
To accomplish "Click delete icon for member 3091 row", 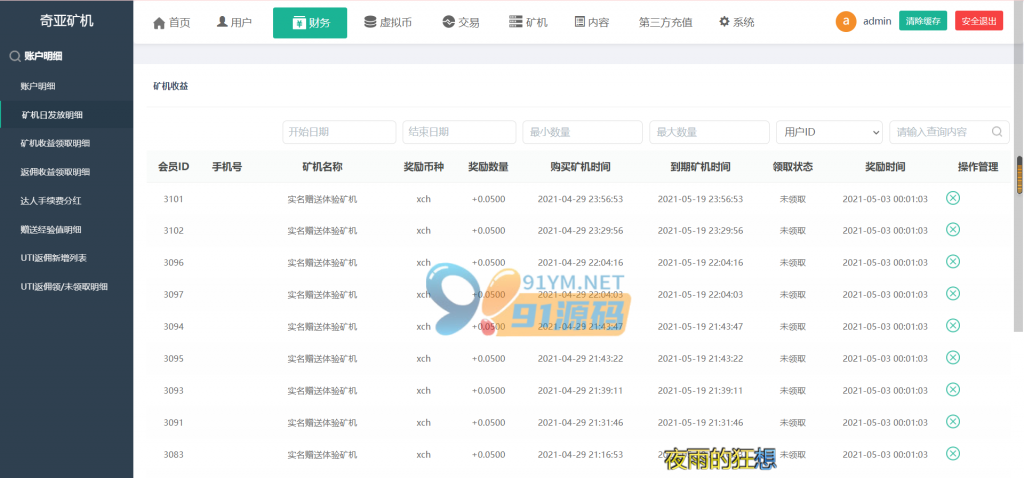I will 953,421.
